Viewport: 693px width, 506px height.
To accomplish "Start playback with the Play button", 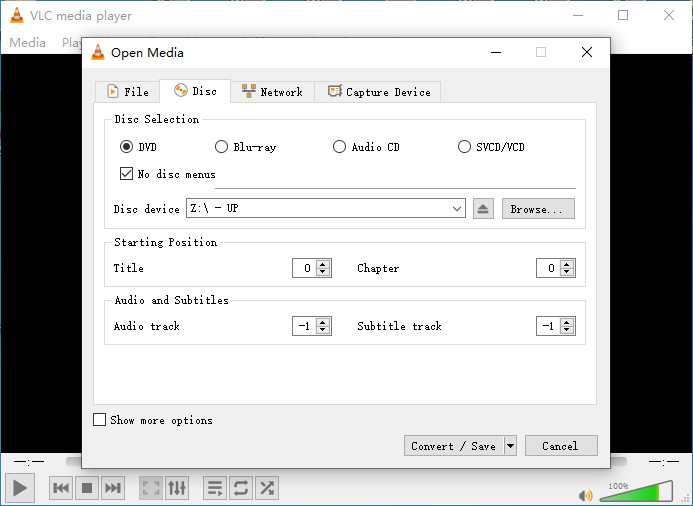I will tap(19, 488).
